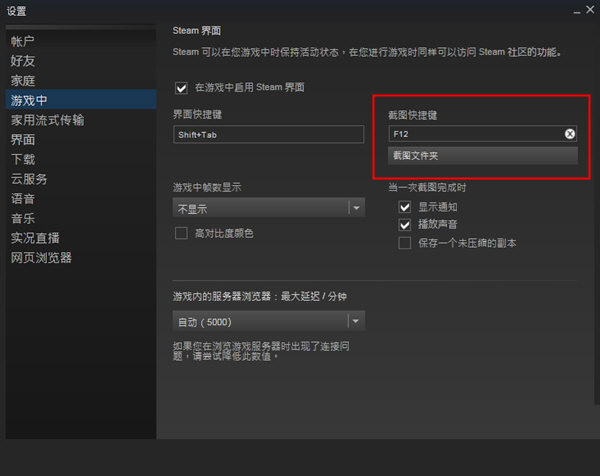
Task: Uncheck 显示通知 checkbox
Action: (404, 207)
